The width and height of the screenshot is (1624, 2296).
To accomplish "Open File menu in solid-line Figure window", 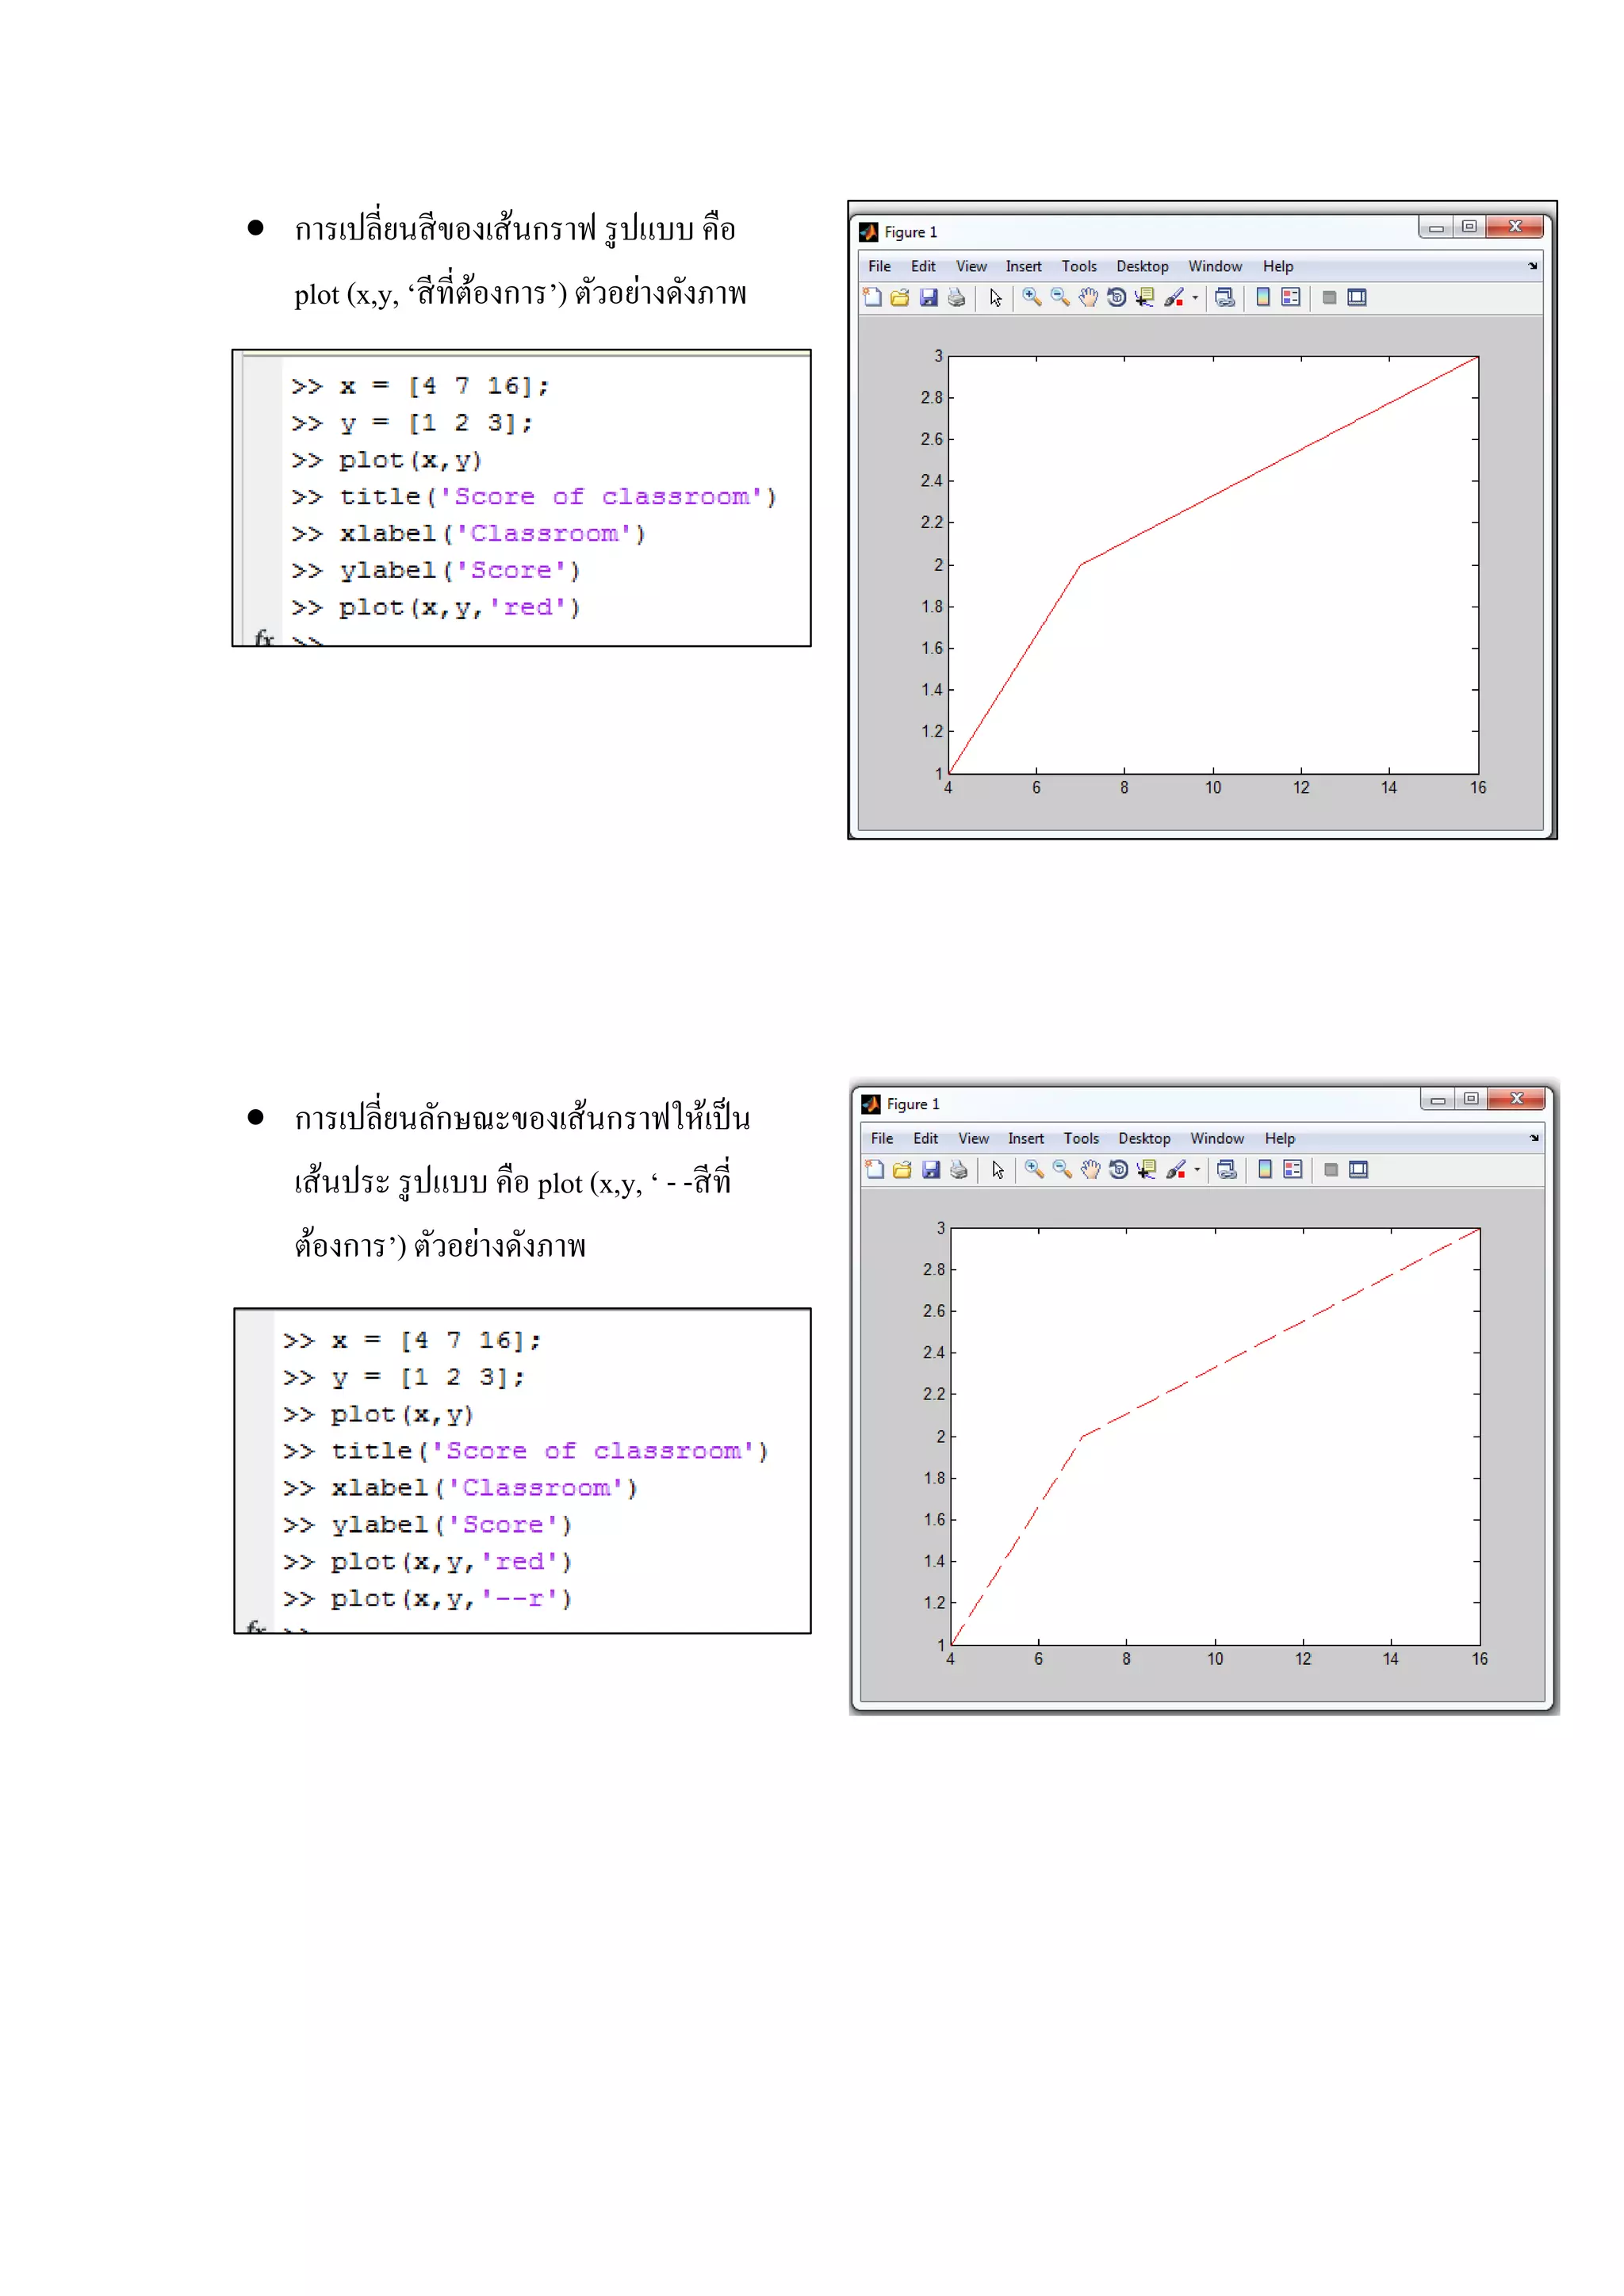I will click(879, 266).
